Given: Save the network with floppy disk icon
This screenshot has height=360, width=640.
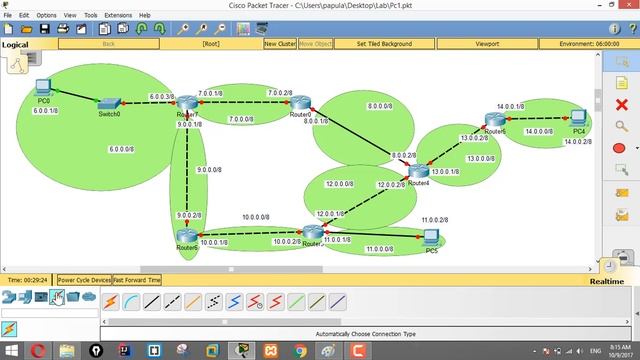Looking at the screenshot, I should pos(45,29).
